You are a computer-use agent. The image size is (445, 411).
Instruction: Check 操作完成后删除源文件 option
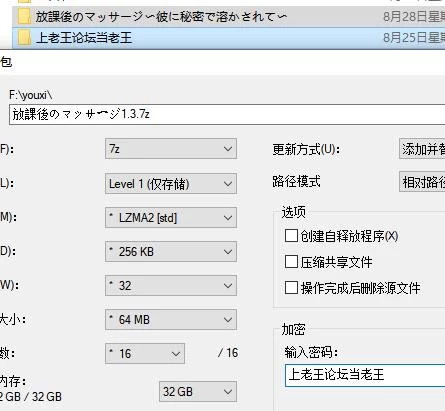coord(291,287)
